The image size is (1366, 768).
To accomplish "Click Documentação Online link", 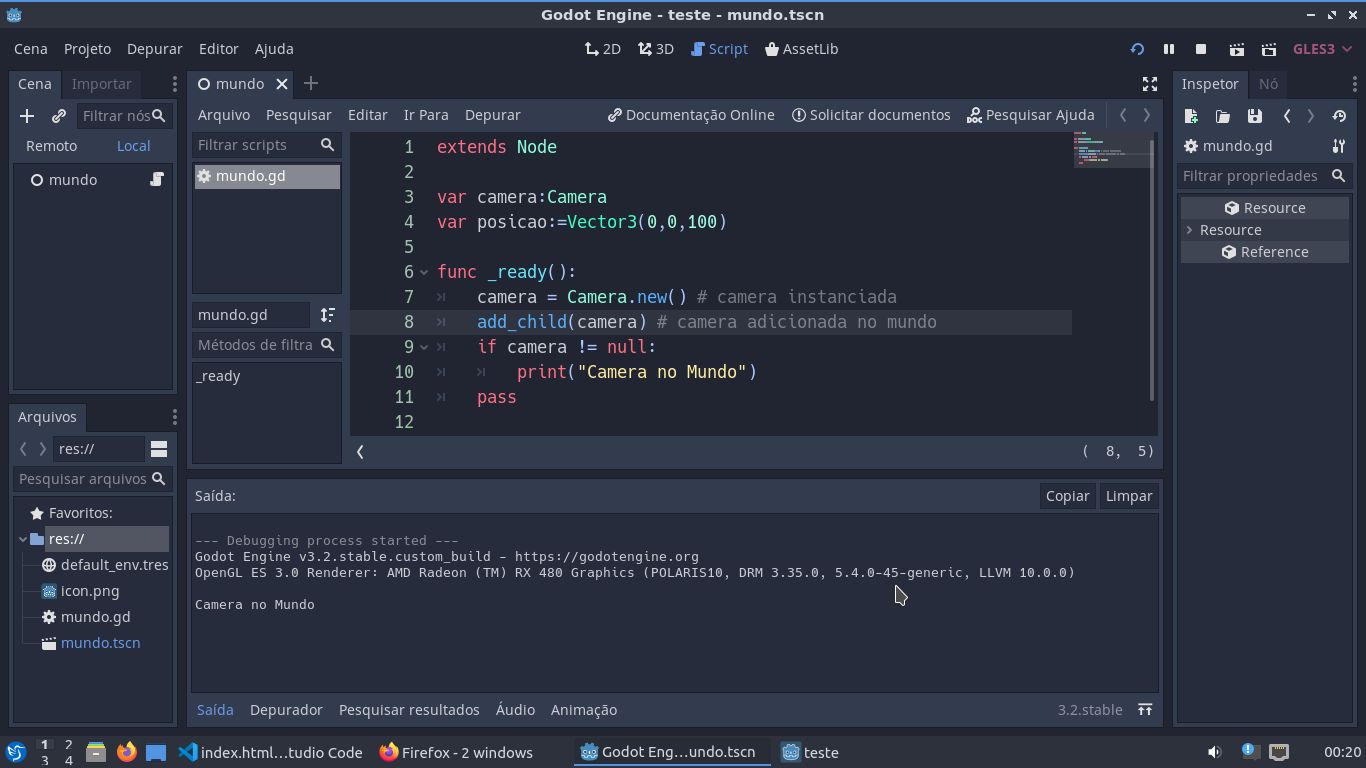I will (x=691, y=115).
